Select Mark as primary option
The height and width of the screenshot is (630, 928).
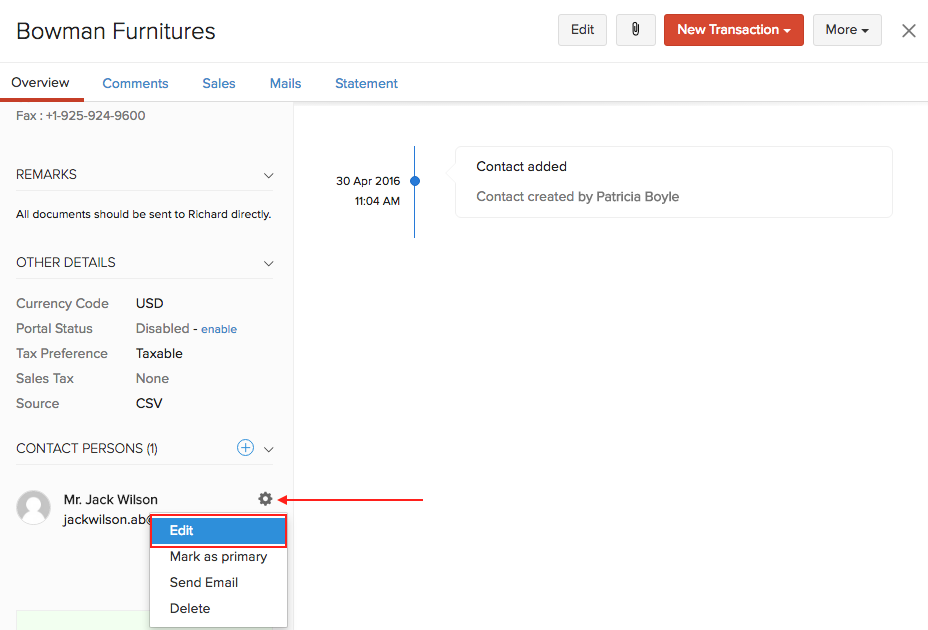[x=218, y=557]
